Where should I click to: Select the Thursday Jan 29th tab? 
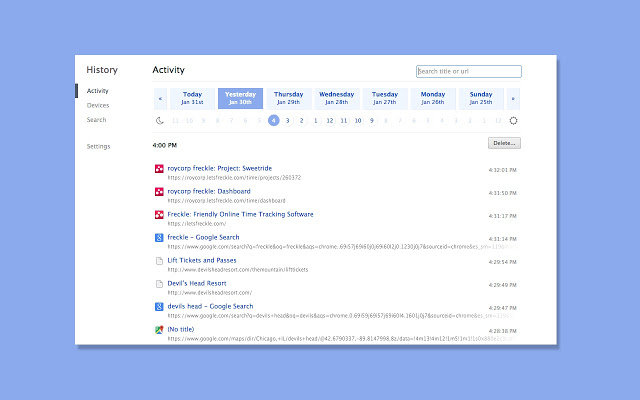288,98
